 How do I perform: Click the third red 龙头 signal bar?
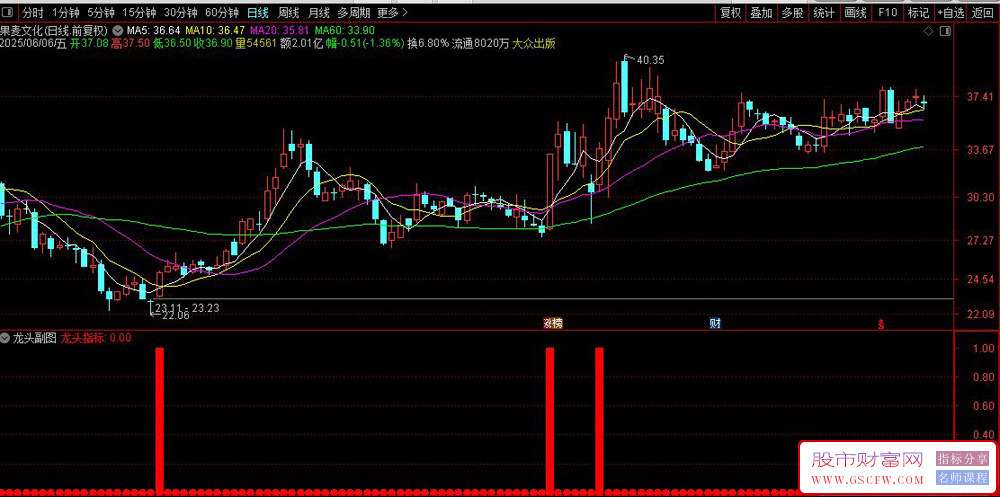click(599, 419)
